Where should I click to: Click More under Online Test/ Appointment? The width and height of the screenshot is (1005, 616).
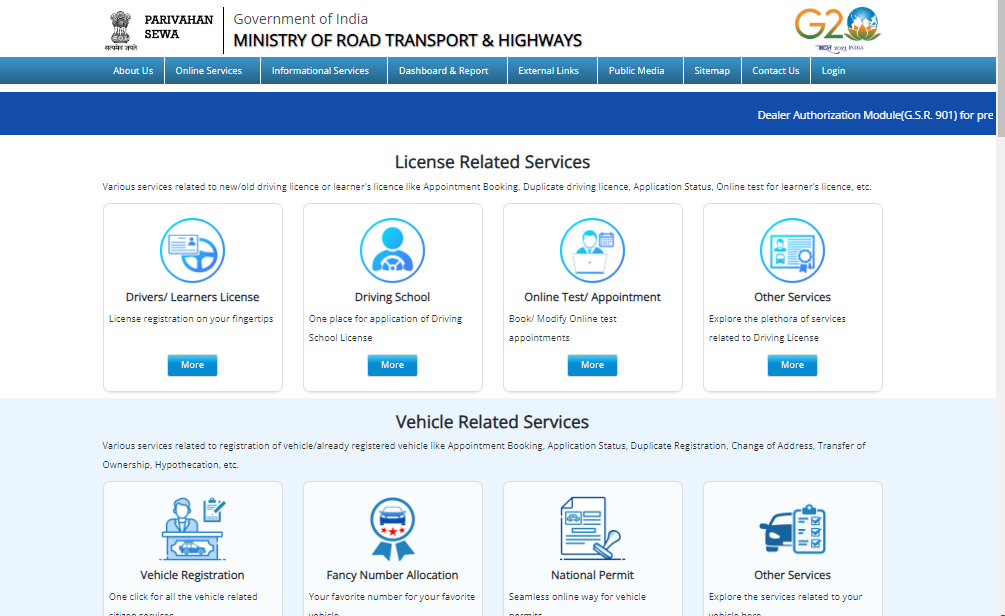click(592, 365)
